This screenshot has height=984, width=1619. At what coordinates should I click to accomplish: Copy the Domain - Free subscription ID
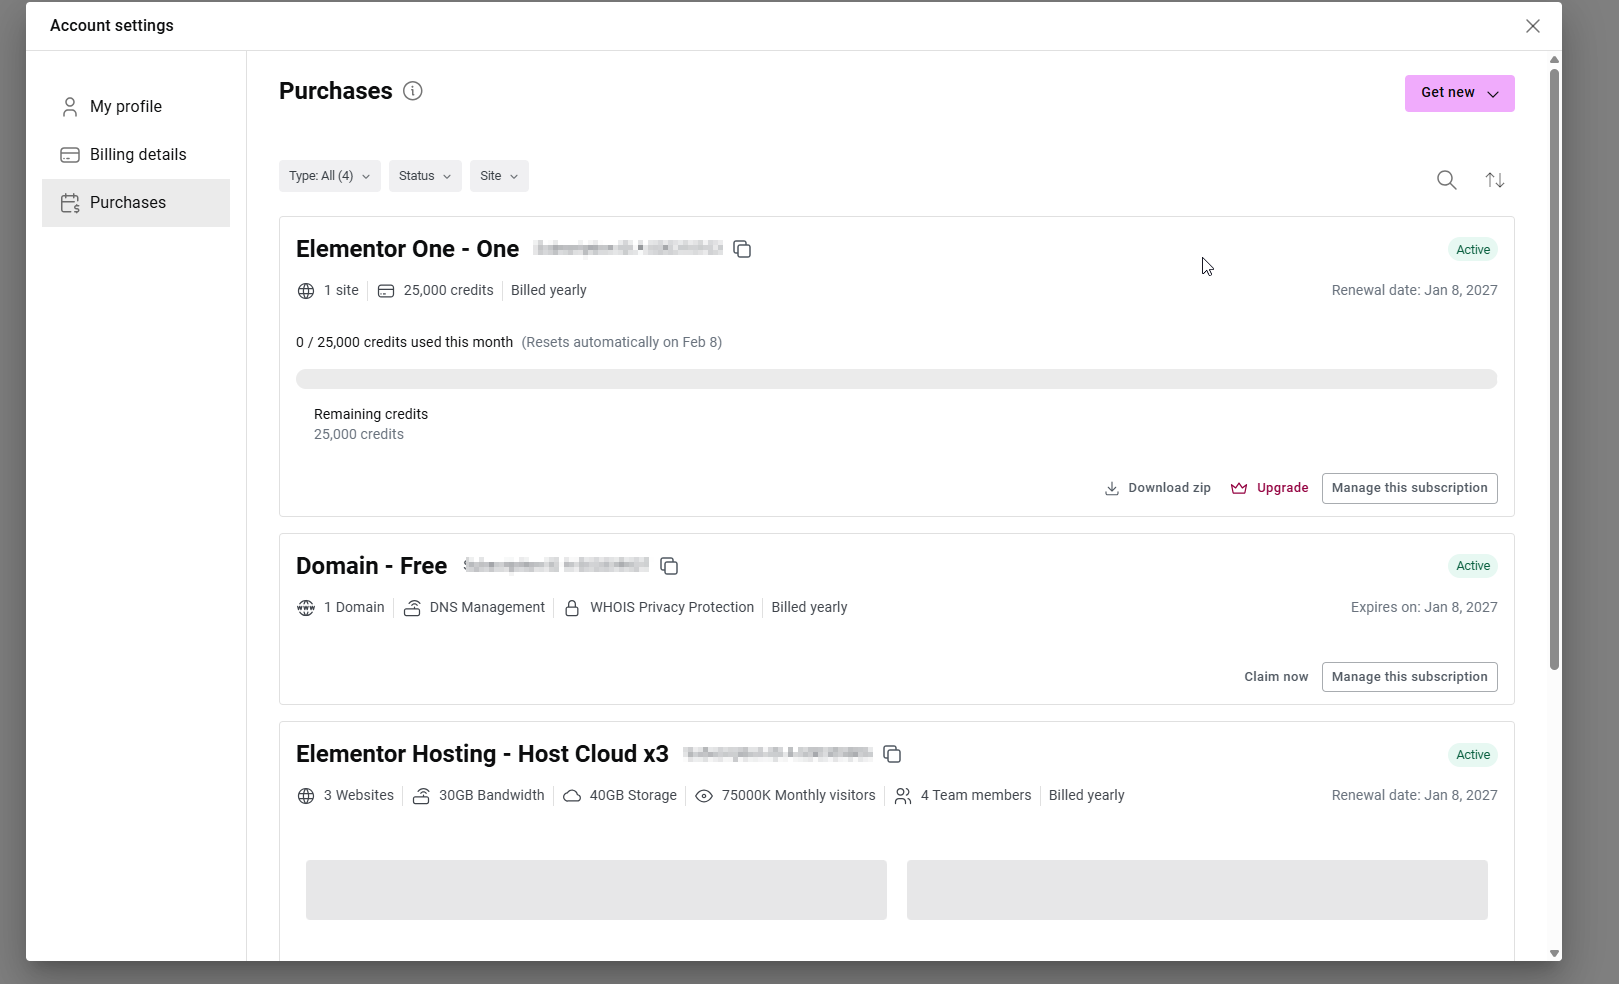669,566
